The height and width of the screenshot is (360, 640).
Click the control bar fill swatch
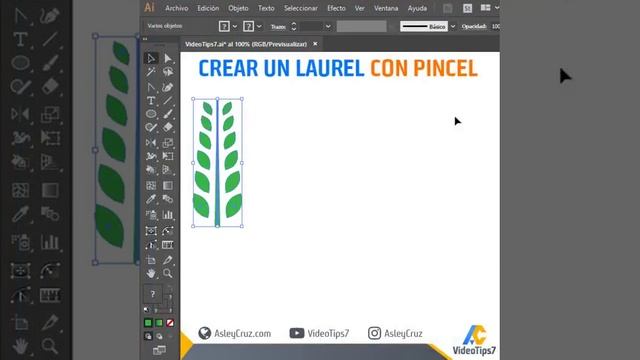[224, 27]
